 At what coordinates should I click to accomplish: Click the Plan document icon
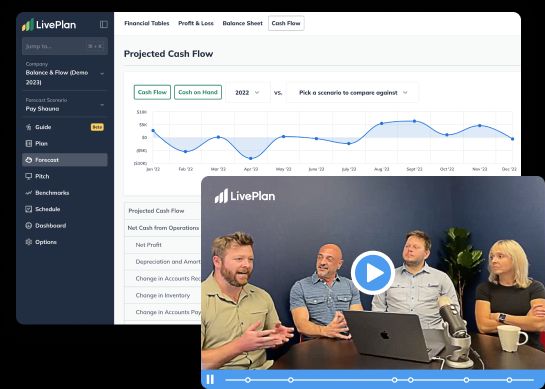click(29, 144)
